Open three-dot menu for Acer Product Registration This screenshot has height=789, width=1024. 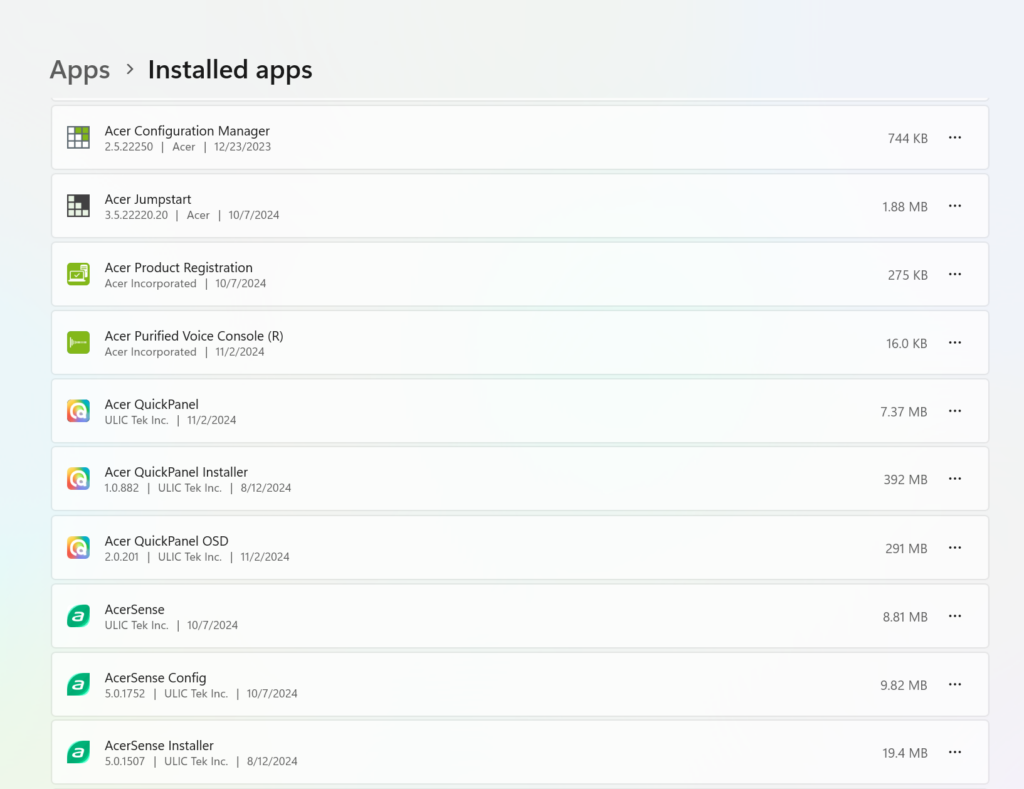[954, 274]
